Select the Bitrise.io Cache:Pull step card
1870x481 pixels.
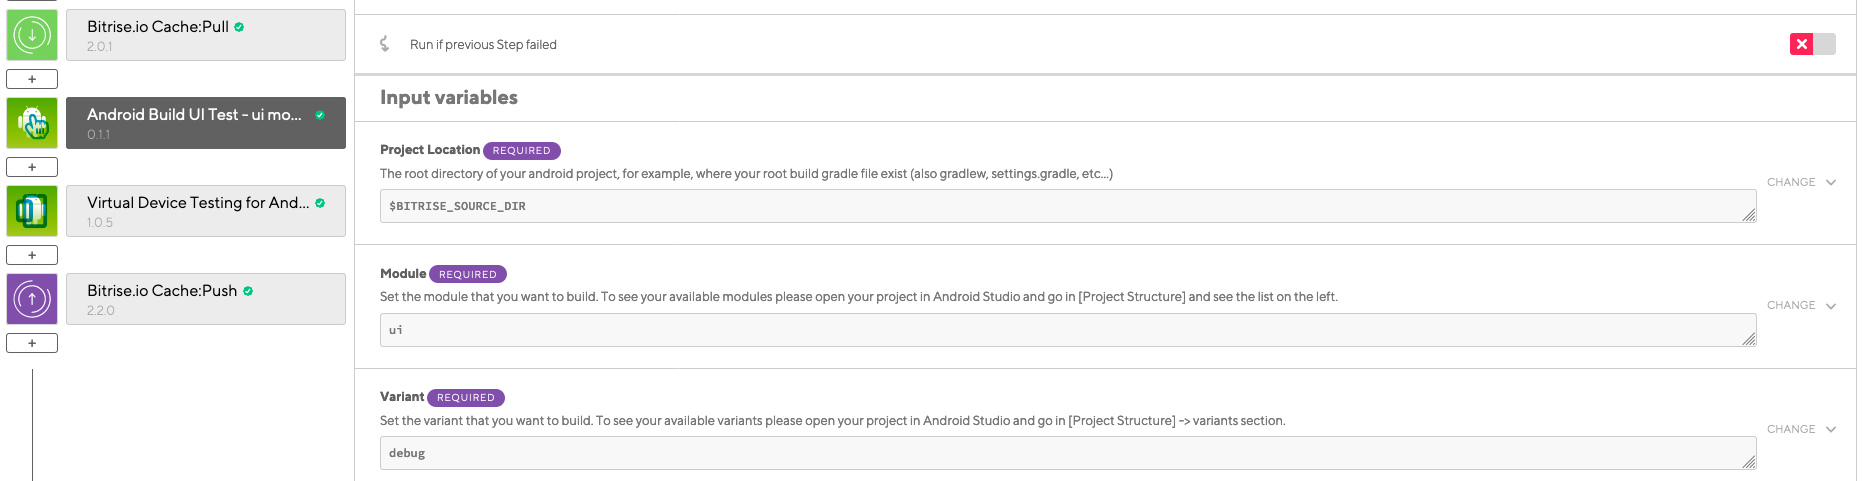pos(205,35)
